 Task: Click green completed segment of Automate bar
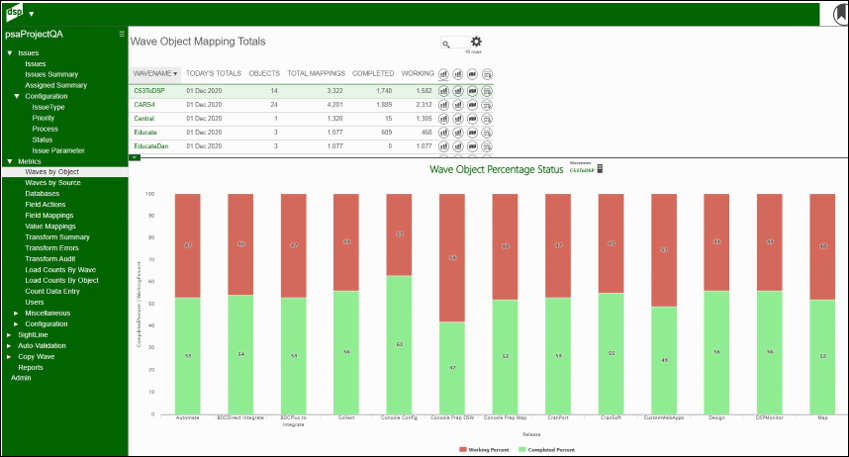click(187, 356)
